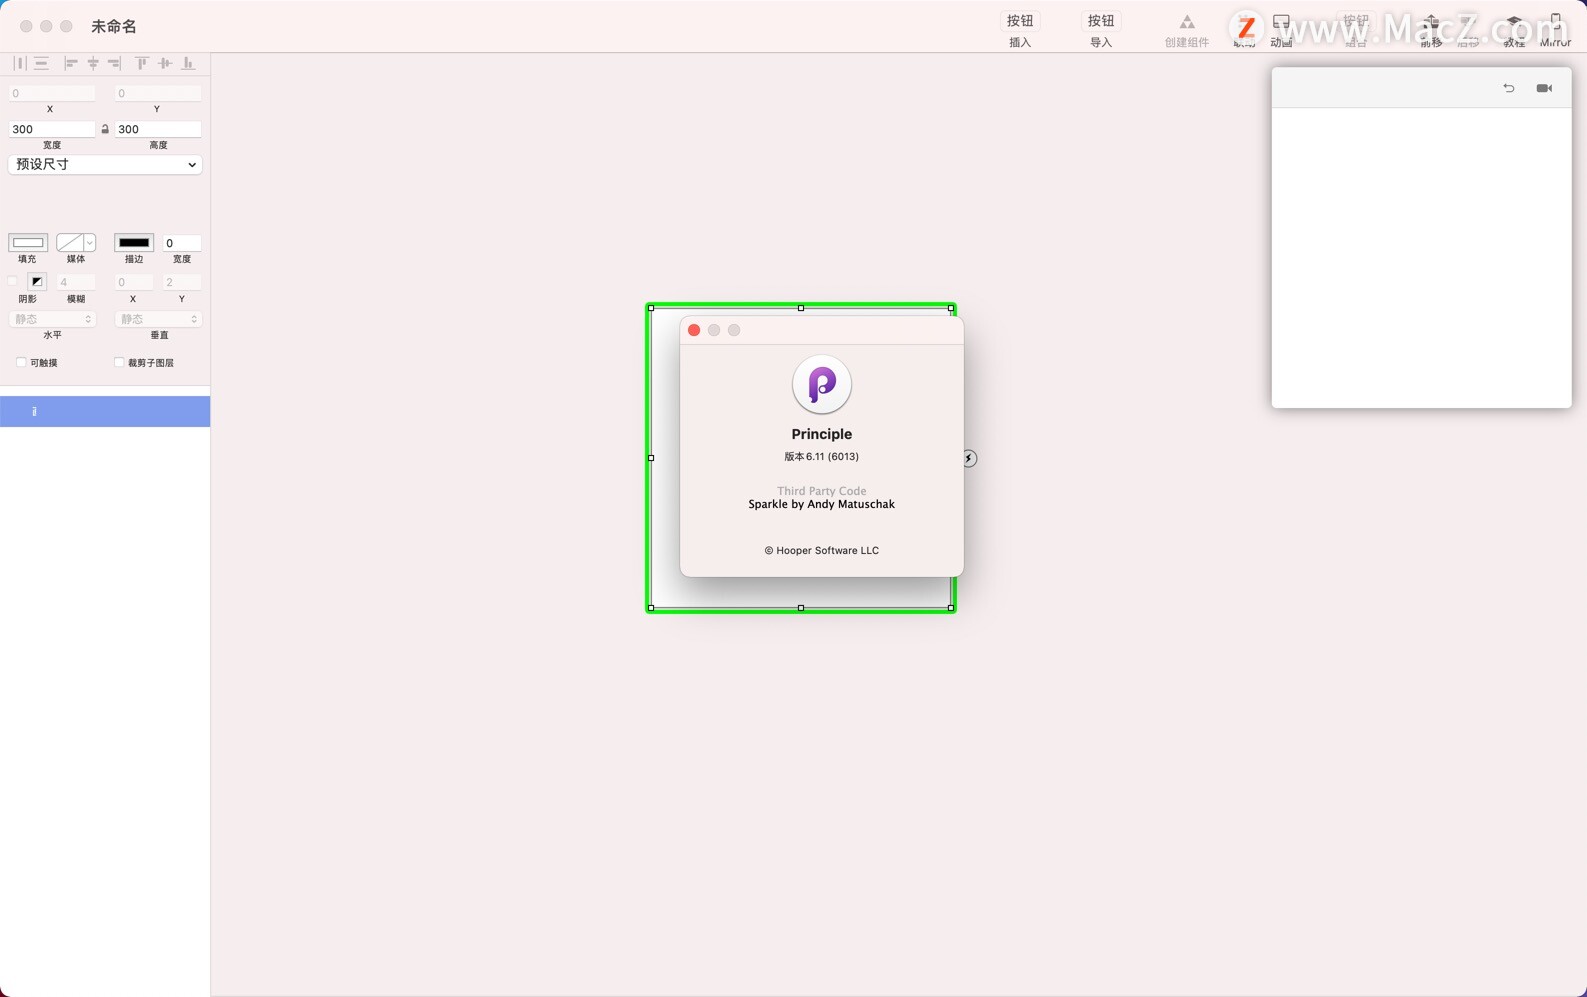Click the bottom-middle selection handle of the artboard
The height and width of the screenshot is (997, 1587).
[x=801, y=608]
